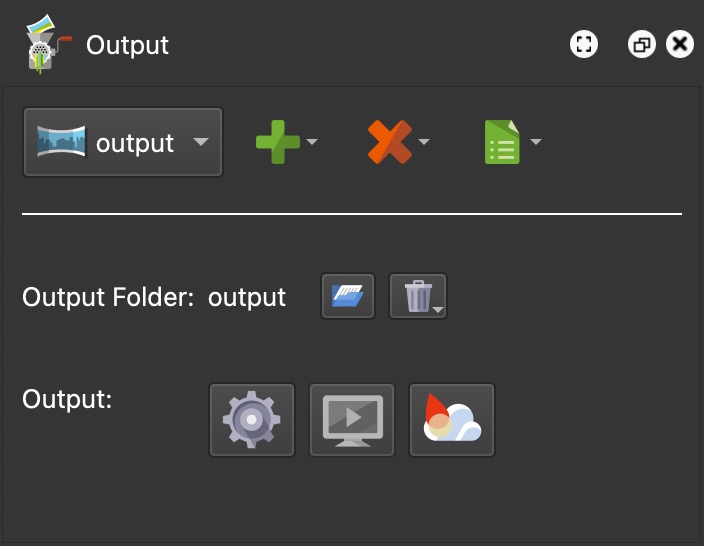Click the green plus add output icon
Image resolution: width=704 pixels, height=546 pixels.
pyautogui.click(x=277, y=142)
